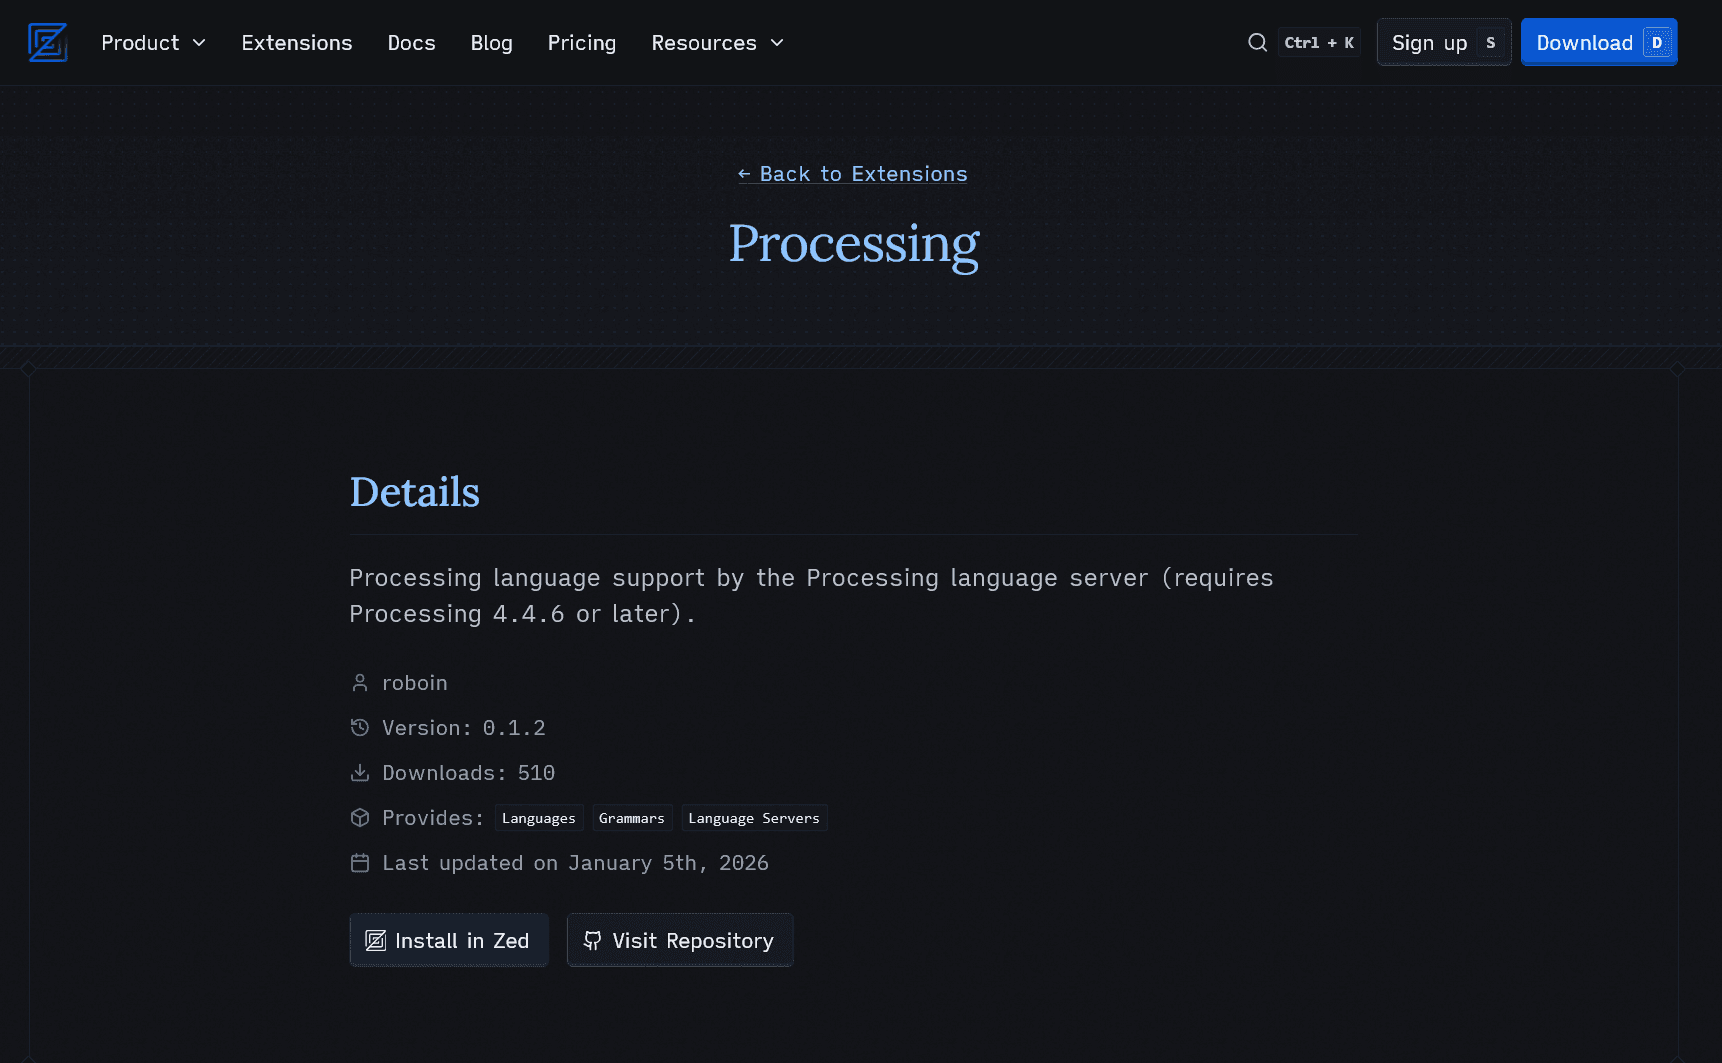Expand the Resources dropdown chevron

777,43
